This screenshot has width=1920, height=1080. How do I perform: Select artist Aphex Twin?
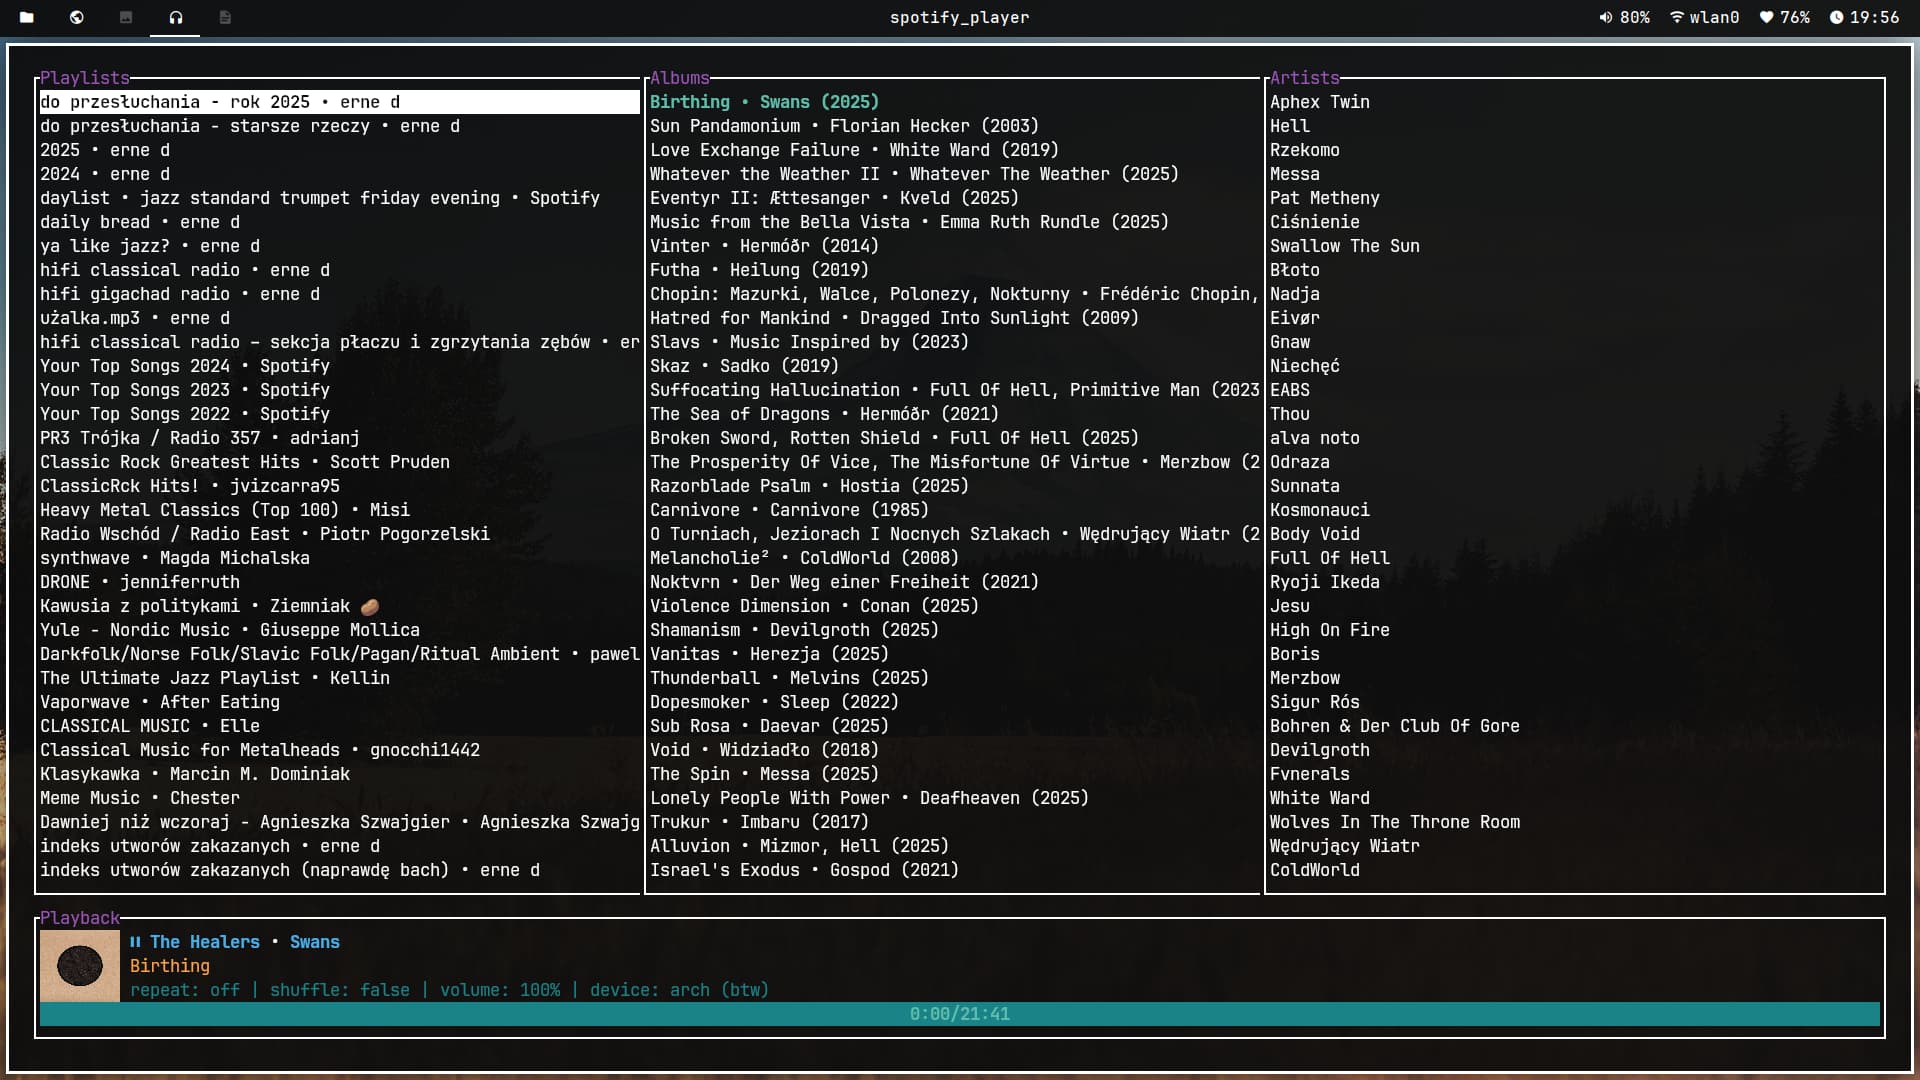tap(1319, 102)
